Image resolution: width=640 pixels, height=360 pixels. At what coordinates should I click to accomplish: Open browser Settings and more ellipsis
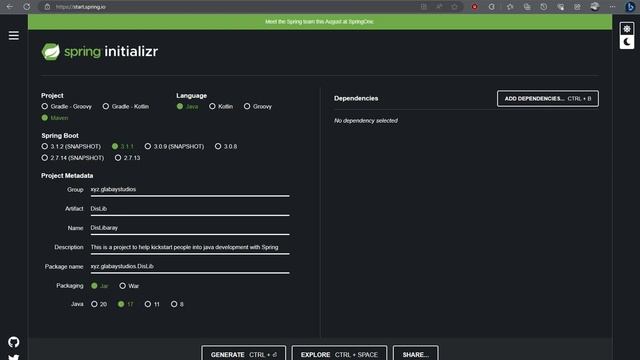click(612, 7)
